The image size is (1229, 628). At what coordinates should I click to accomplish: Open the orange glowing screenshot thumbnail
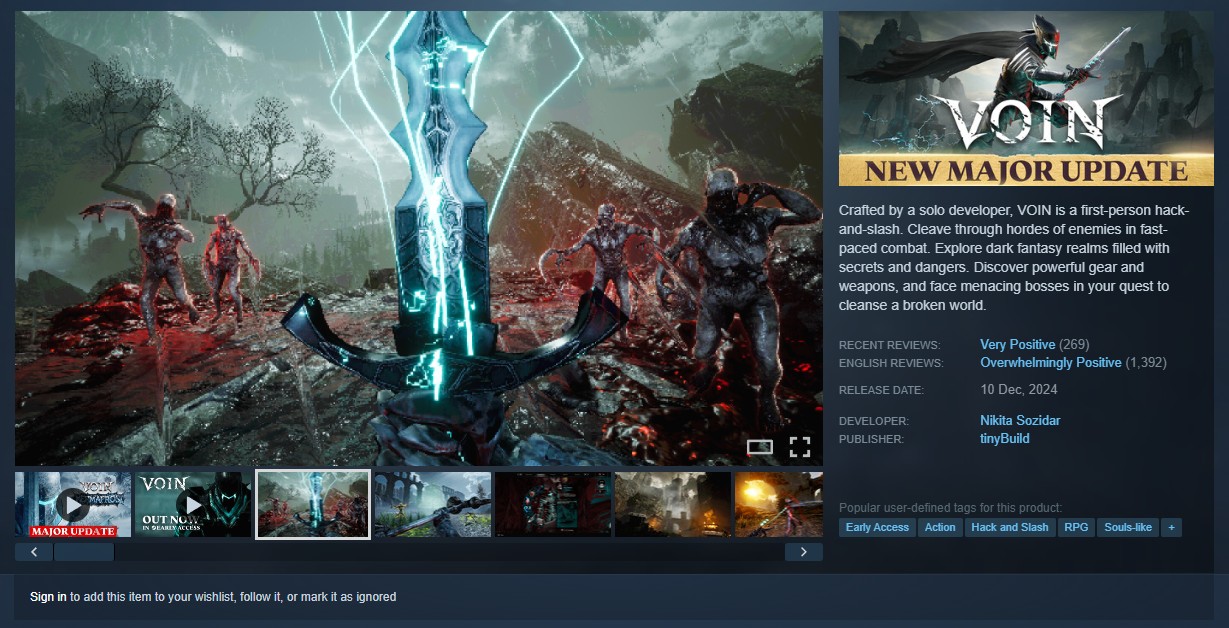click(x=779, y=505)
